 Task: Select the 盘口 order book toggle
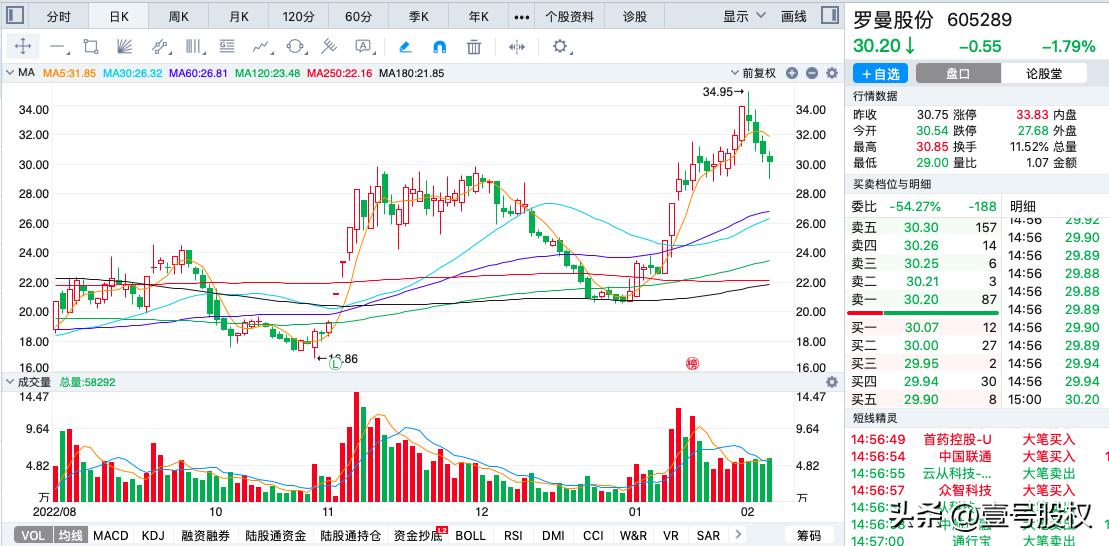coord(958,73)
